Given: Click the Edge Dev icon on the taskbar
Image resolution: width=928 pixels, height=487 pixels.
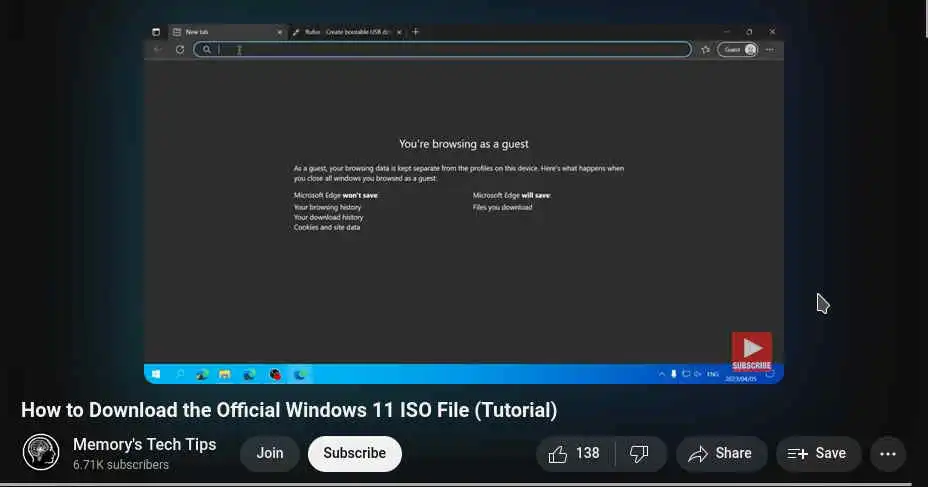Looking at the screenshot, I should pyautogui.click(x=202, y=374).
